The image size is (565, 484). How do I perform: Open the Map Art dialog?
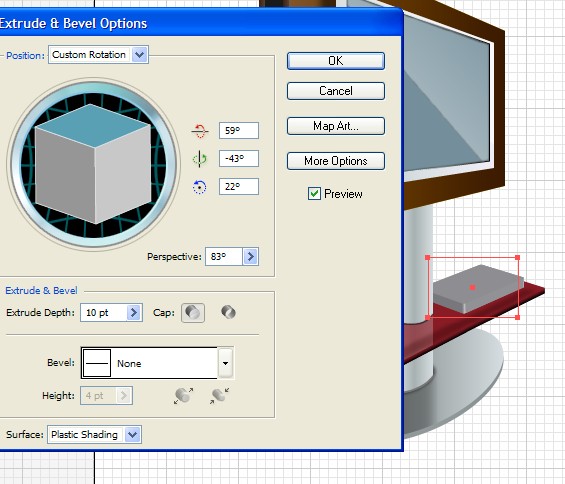(x=336, y=126)
